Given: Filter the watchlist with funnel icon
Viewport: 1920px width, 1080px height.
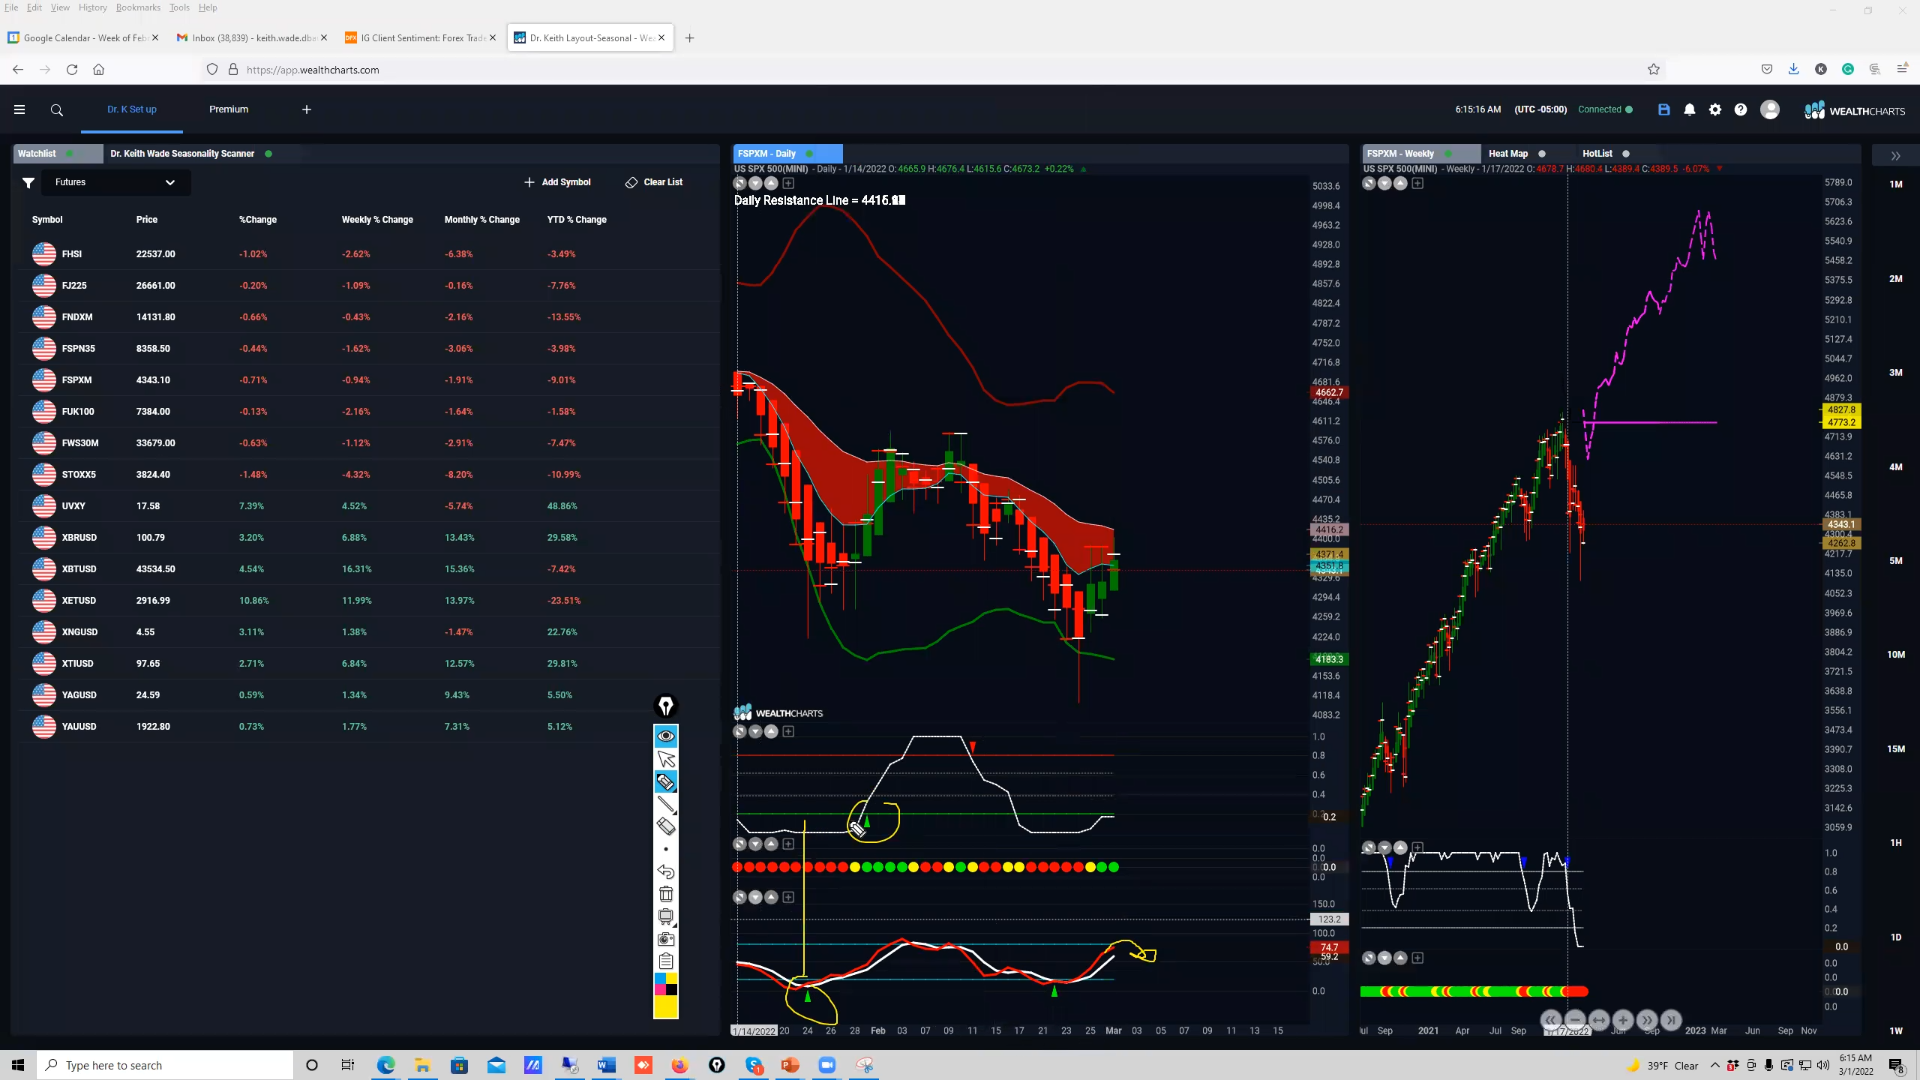Looking at the screenshot, I should [29, 183].
